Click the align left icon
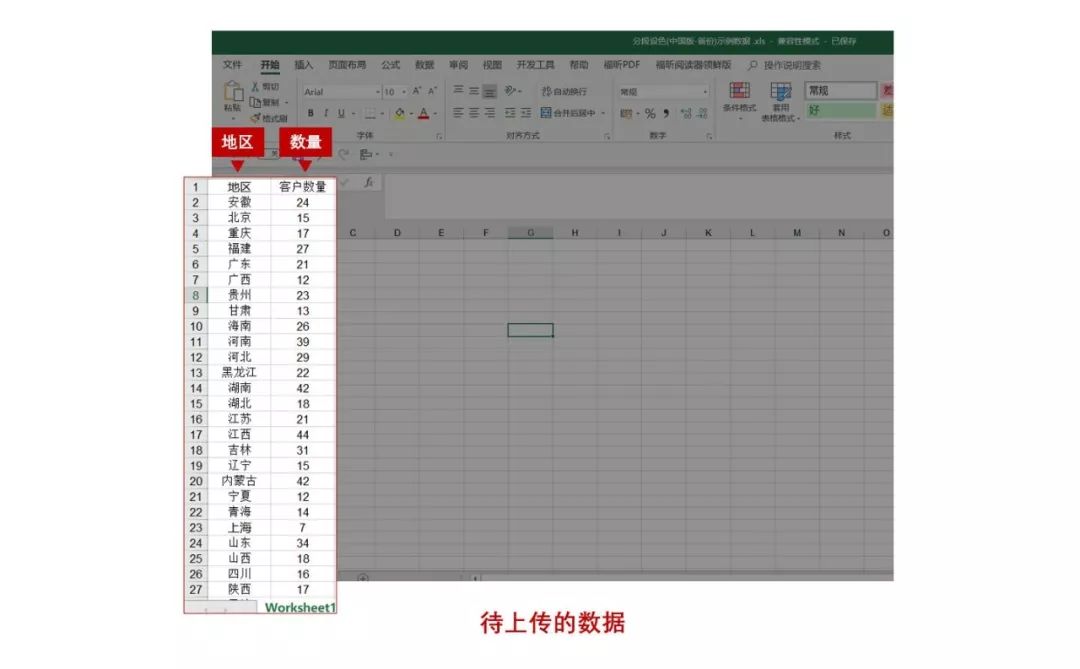The width and height of the screenshot is (1080, 669). coord(458,112)
